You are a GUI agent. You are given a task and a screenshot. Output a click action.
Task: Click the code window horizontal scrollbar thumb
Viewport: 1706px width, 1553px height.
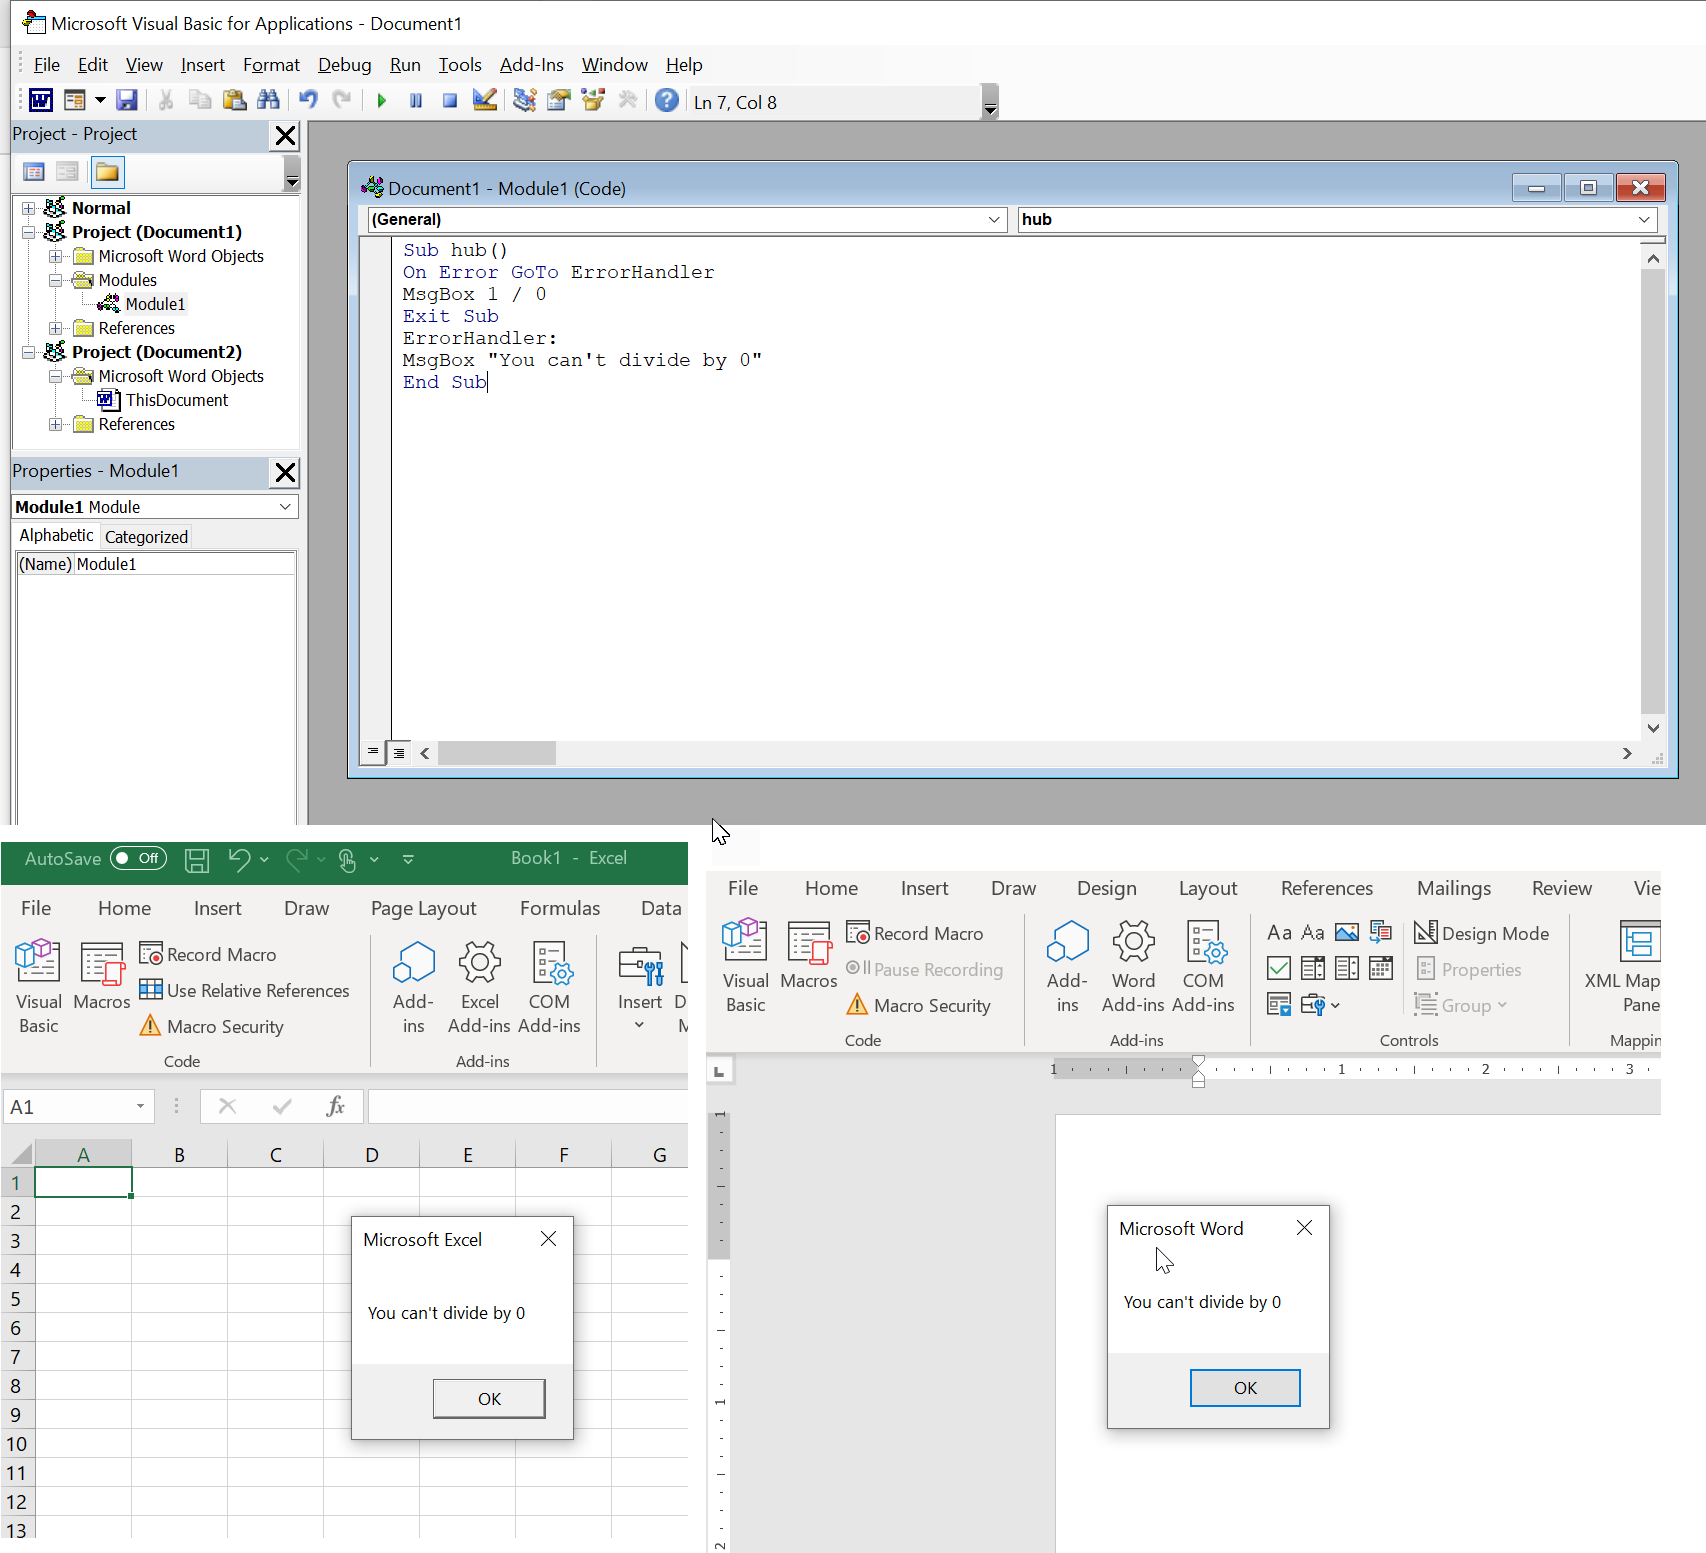tap(497, 753)
